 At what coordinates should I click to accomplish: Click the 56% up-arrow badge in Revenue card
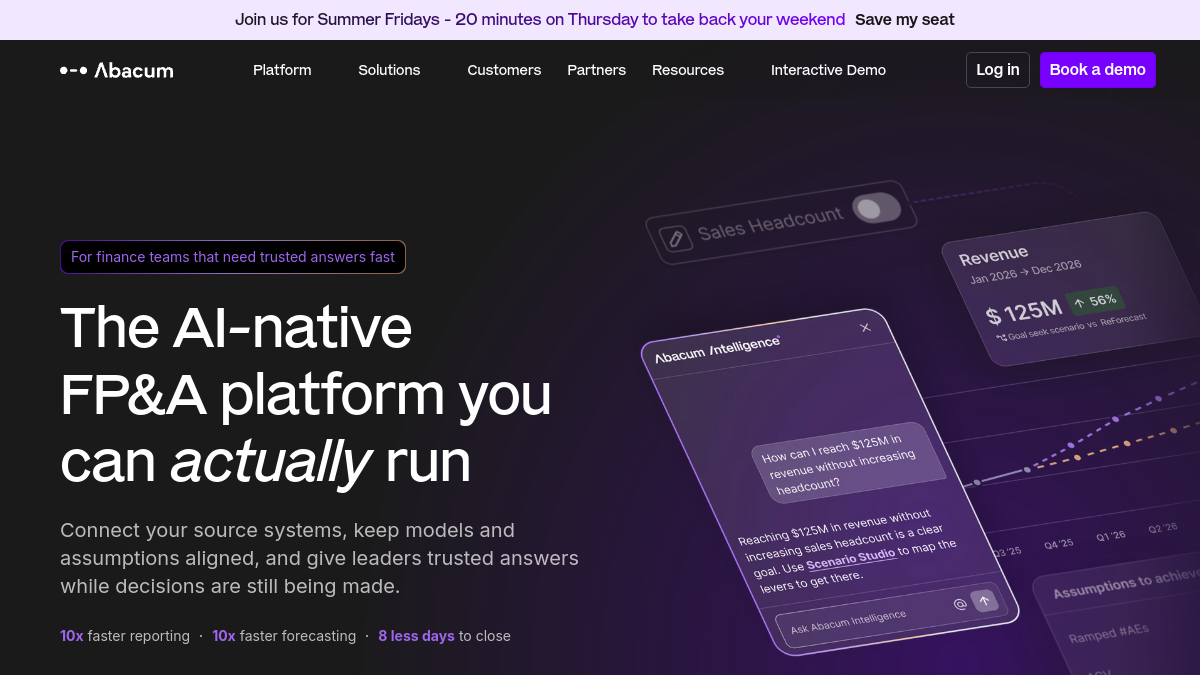tap(1095, 301)
